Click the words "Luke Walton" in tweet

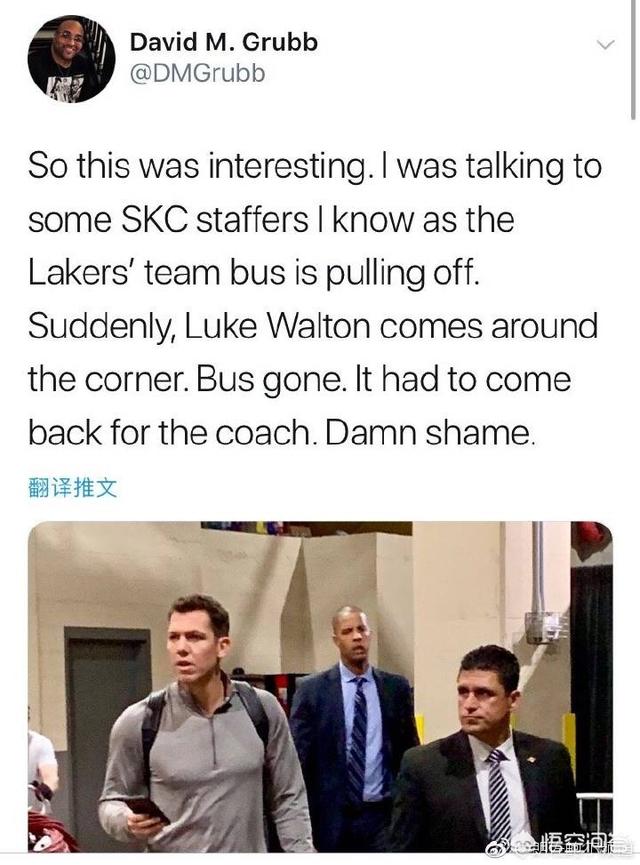point(276,327)
